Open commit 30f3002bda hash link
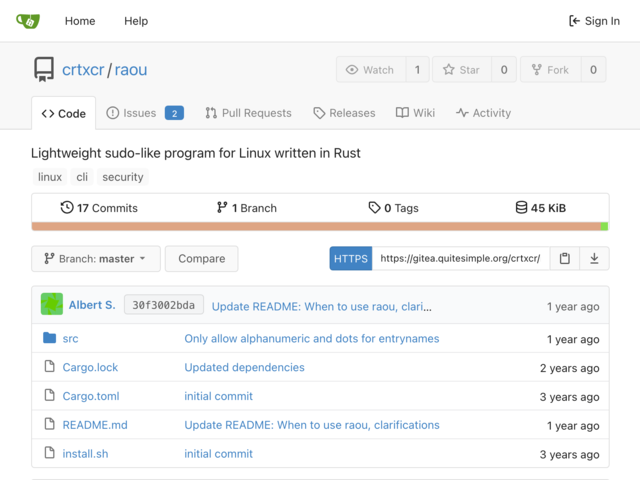Image resolution: width=640 pixels, height=480 pixels. 164,305
